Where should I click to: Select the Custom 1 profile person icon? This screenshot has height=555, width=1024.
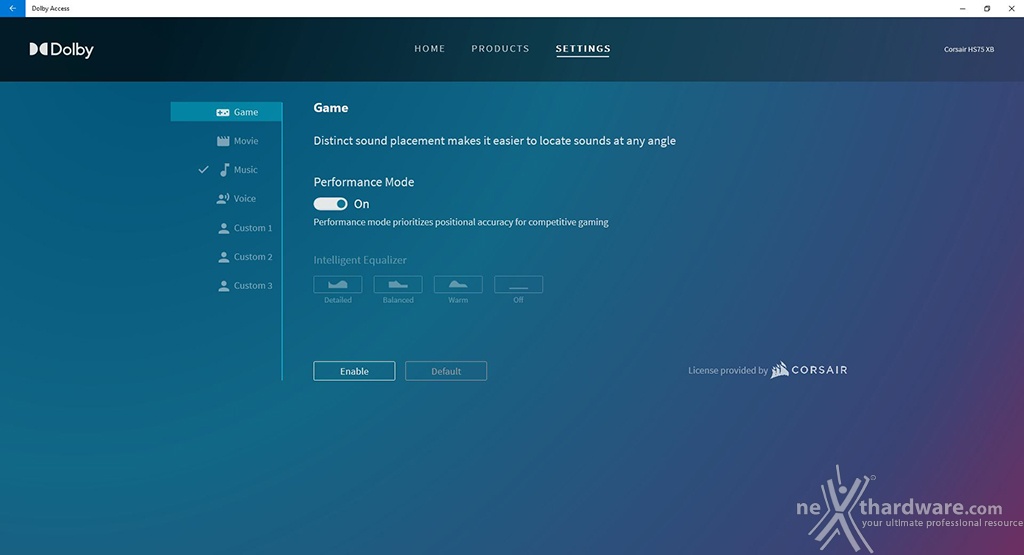[223, 228]
